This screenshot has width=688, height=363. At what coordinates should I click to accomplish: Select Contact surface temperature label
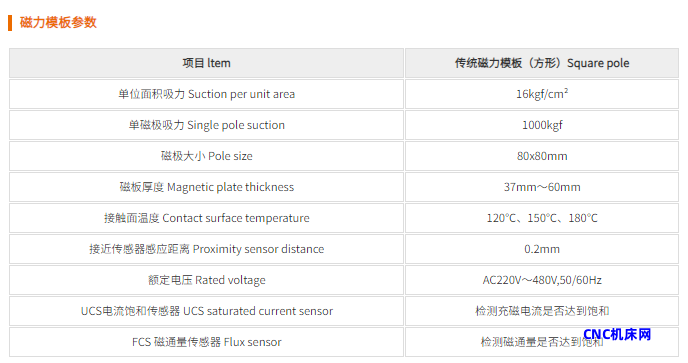click(206, 218)
